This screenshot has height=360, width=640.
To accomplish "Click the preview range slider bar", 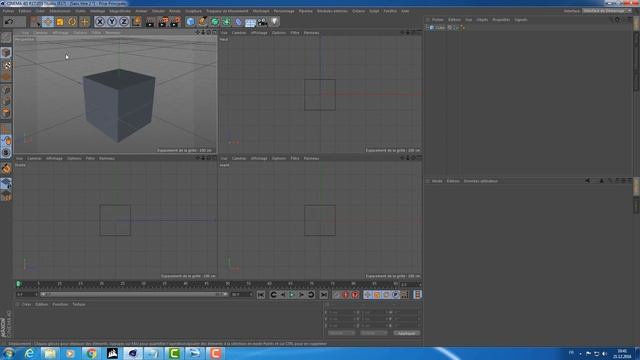I will [133, 294].
